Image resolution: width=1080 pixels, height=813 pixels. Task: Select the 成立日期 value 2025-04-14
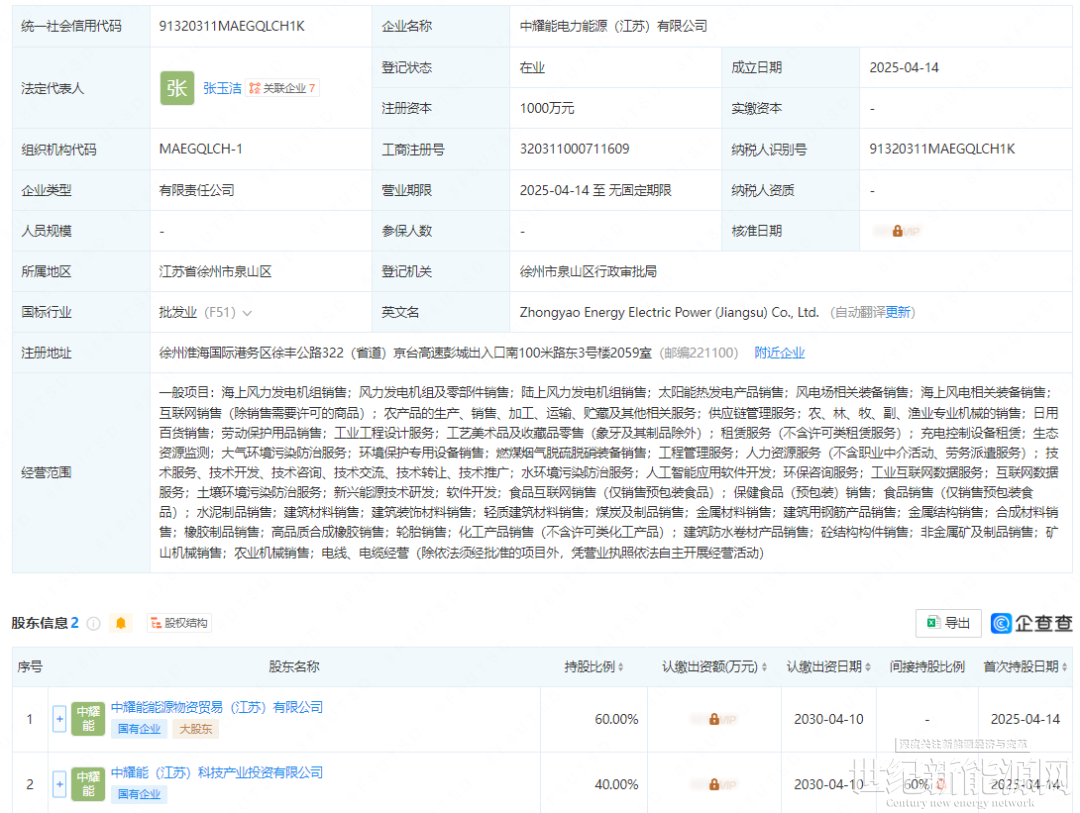[904, 68]
